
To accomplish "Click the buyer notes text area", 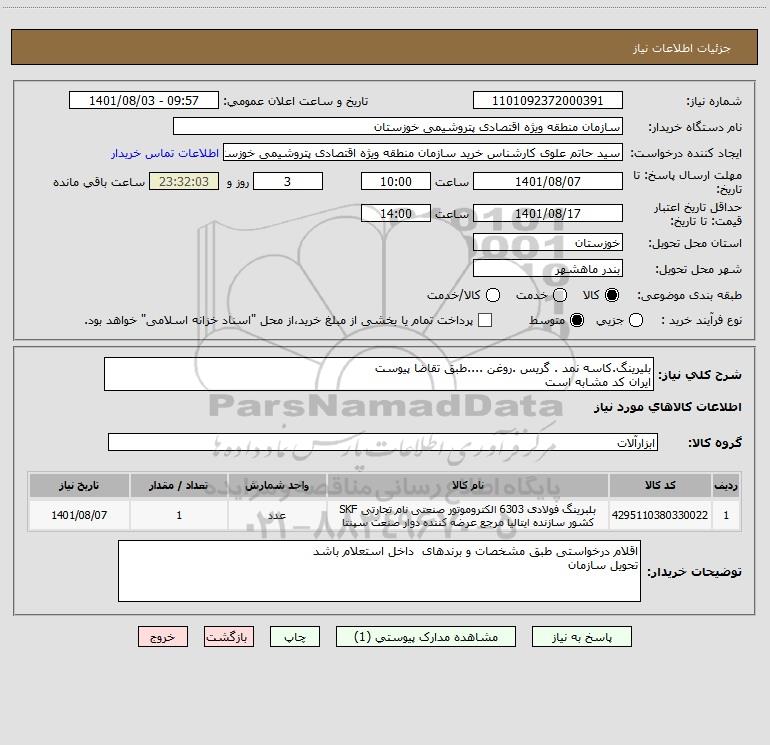I will [x=379, y=571].
